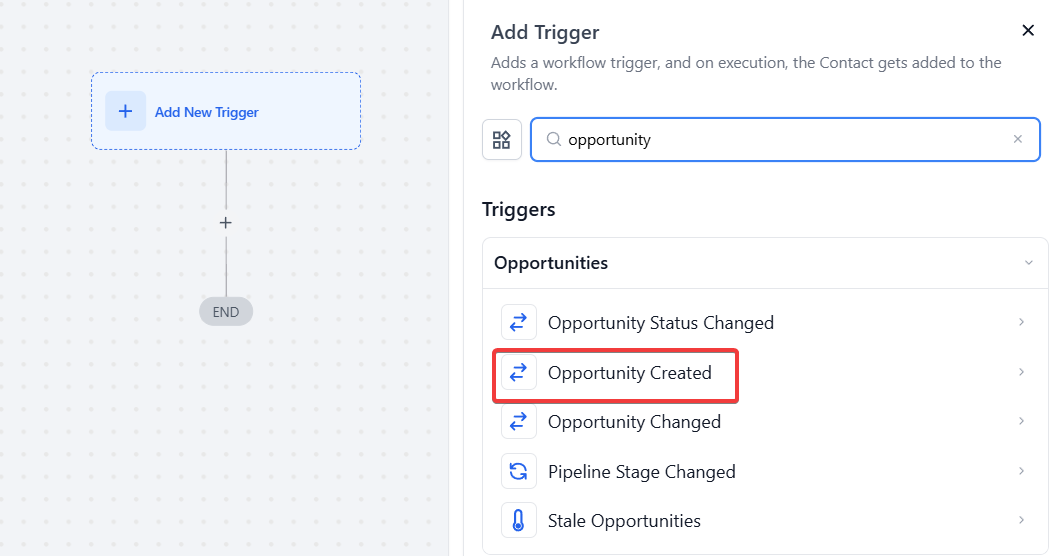Click the Opportunity Changed arrows icon
Viewport: 1062px width, 556px height.
[519, 421]
